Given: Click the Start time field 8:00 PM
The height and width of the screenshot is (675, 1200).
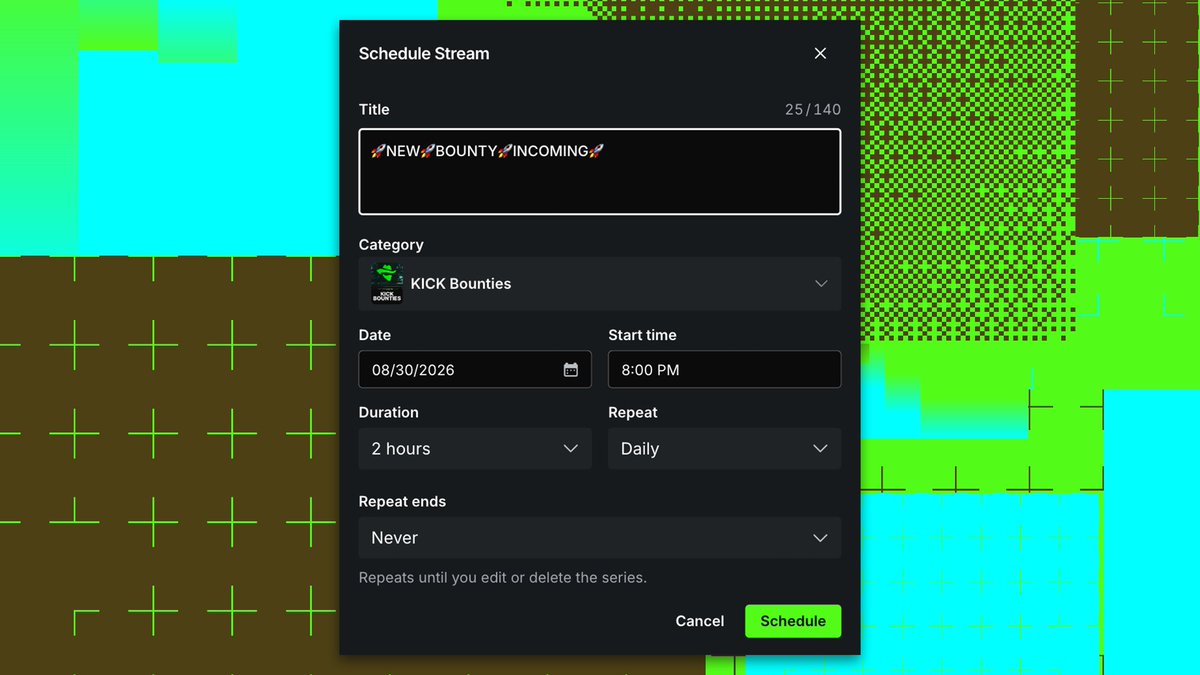Looking at the screenshot, I should [724, 370].
